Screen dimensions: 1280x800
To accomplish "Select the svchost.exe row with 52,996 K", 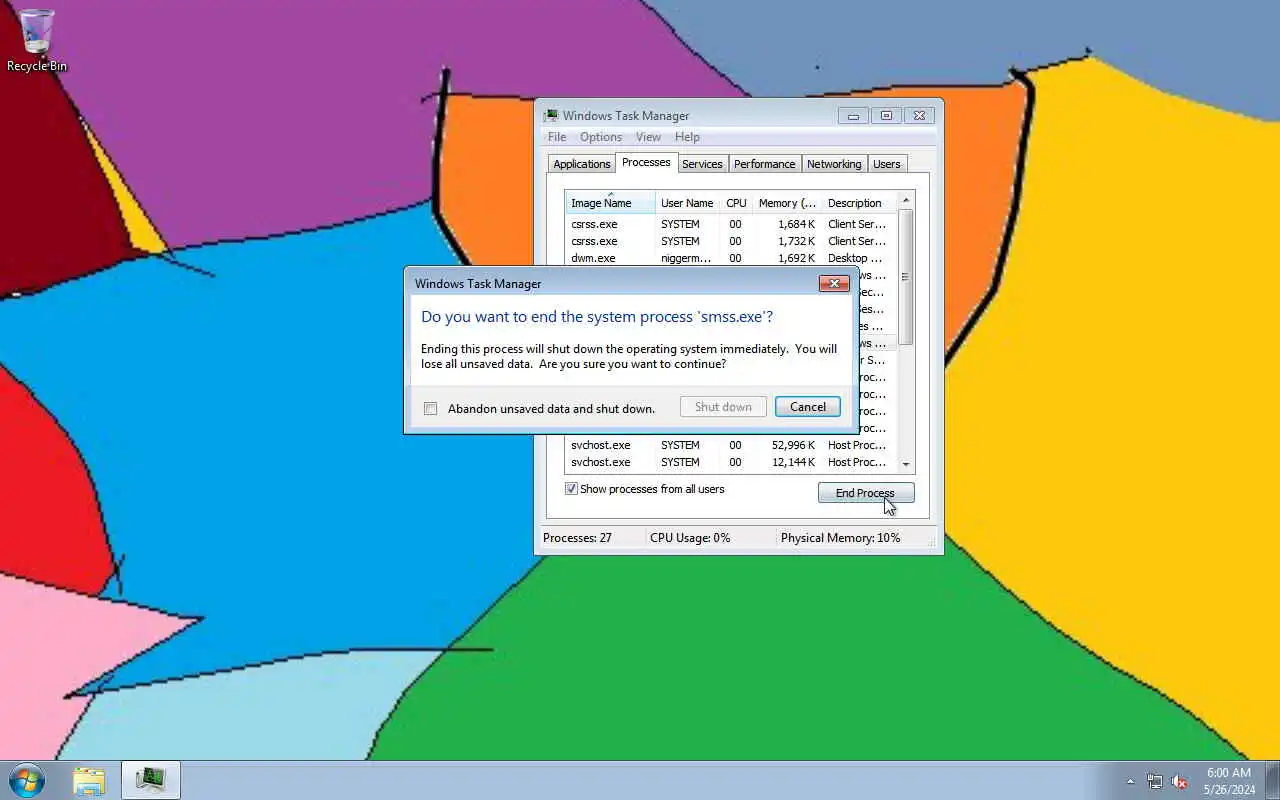I will point(731,445).
